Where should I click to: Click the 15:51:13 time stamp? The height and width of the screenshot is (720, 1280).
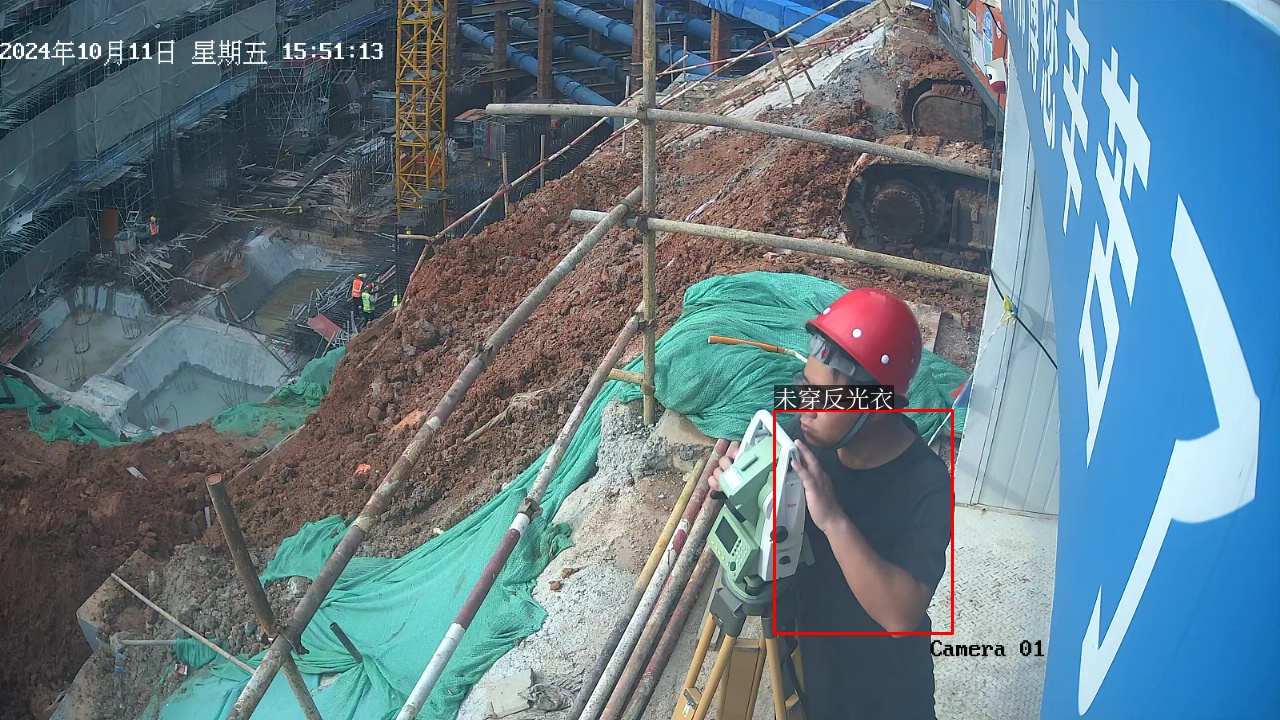tap(333, 51)
